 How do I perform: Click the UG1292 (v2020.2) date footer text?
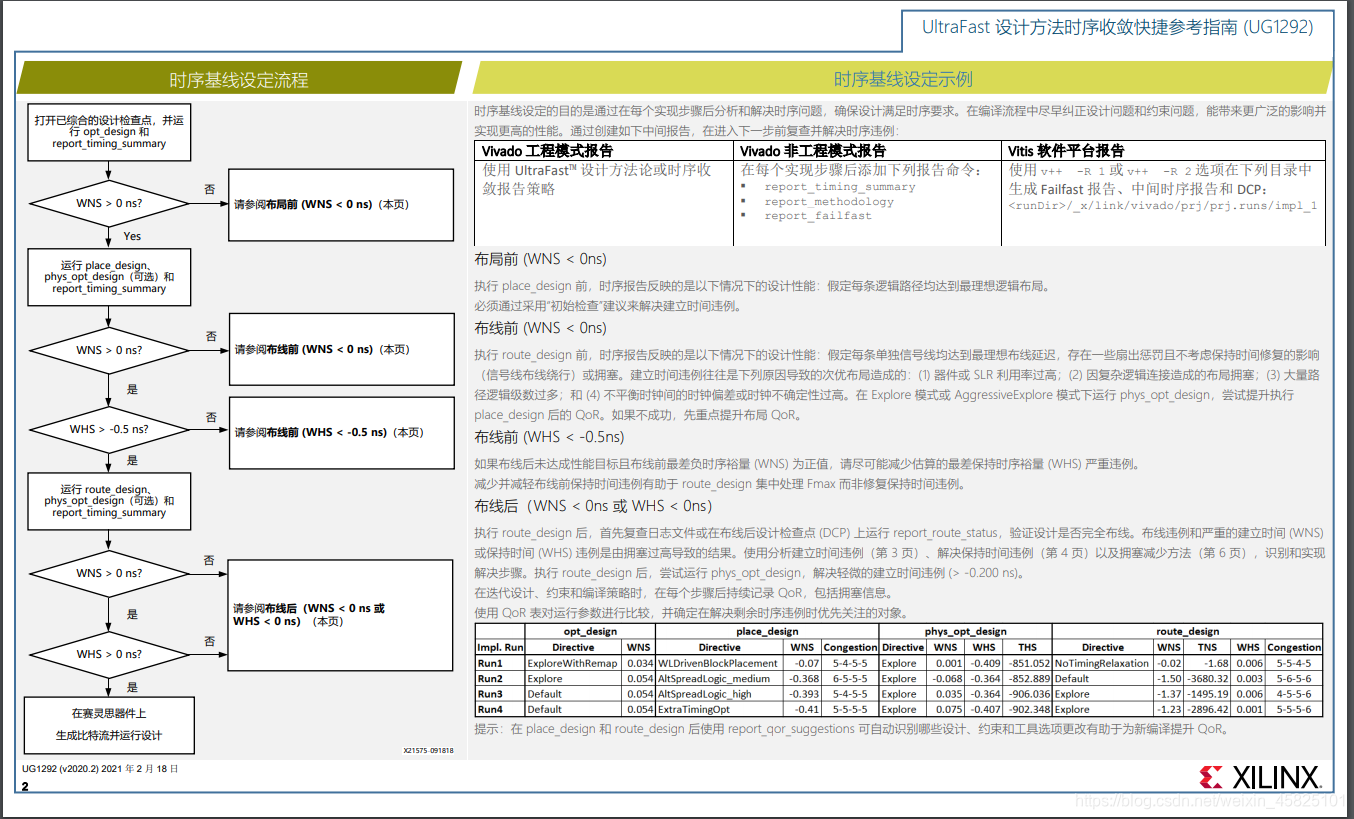(100, 768)
